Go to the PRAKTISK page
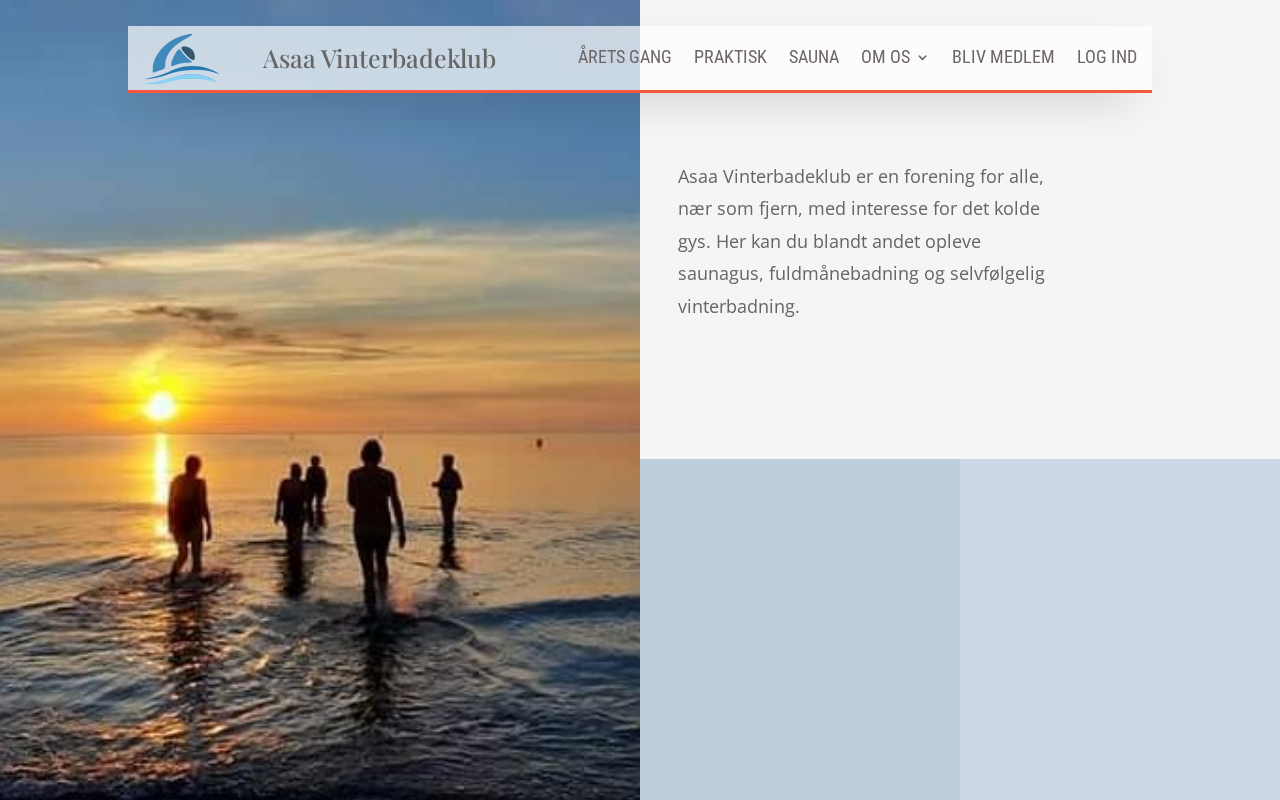 tap(730, 57)
